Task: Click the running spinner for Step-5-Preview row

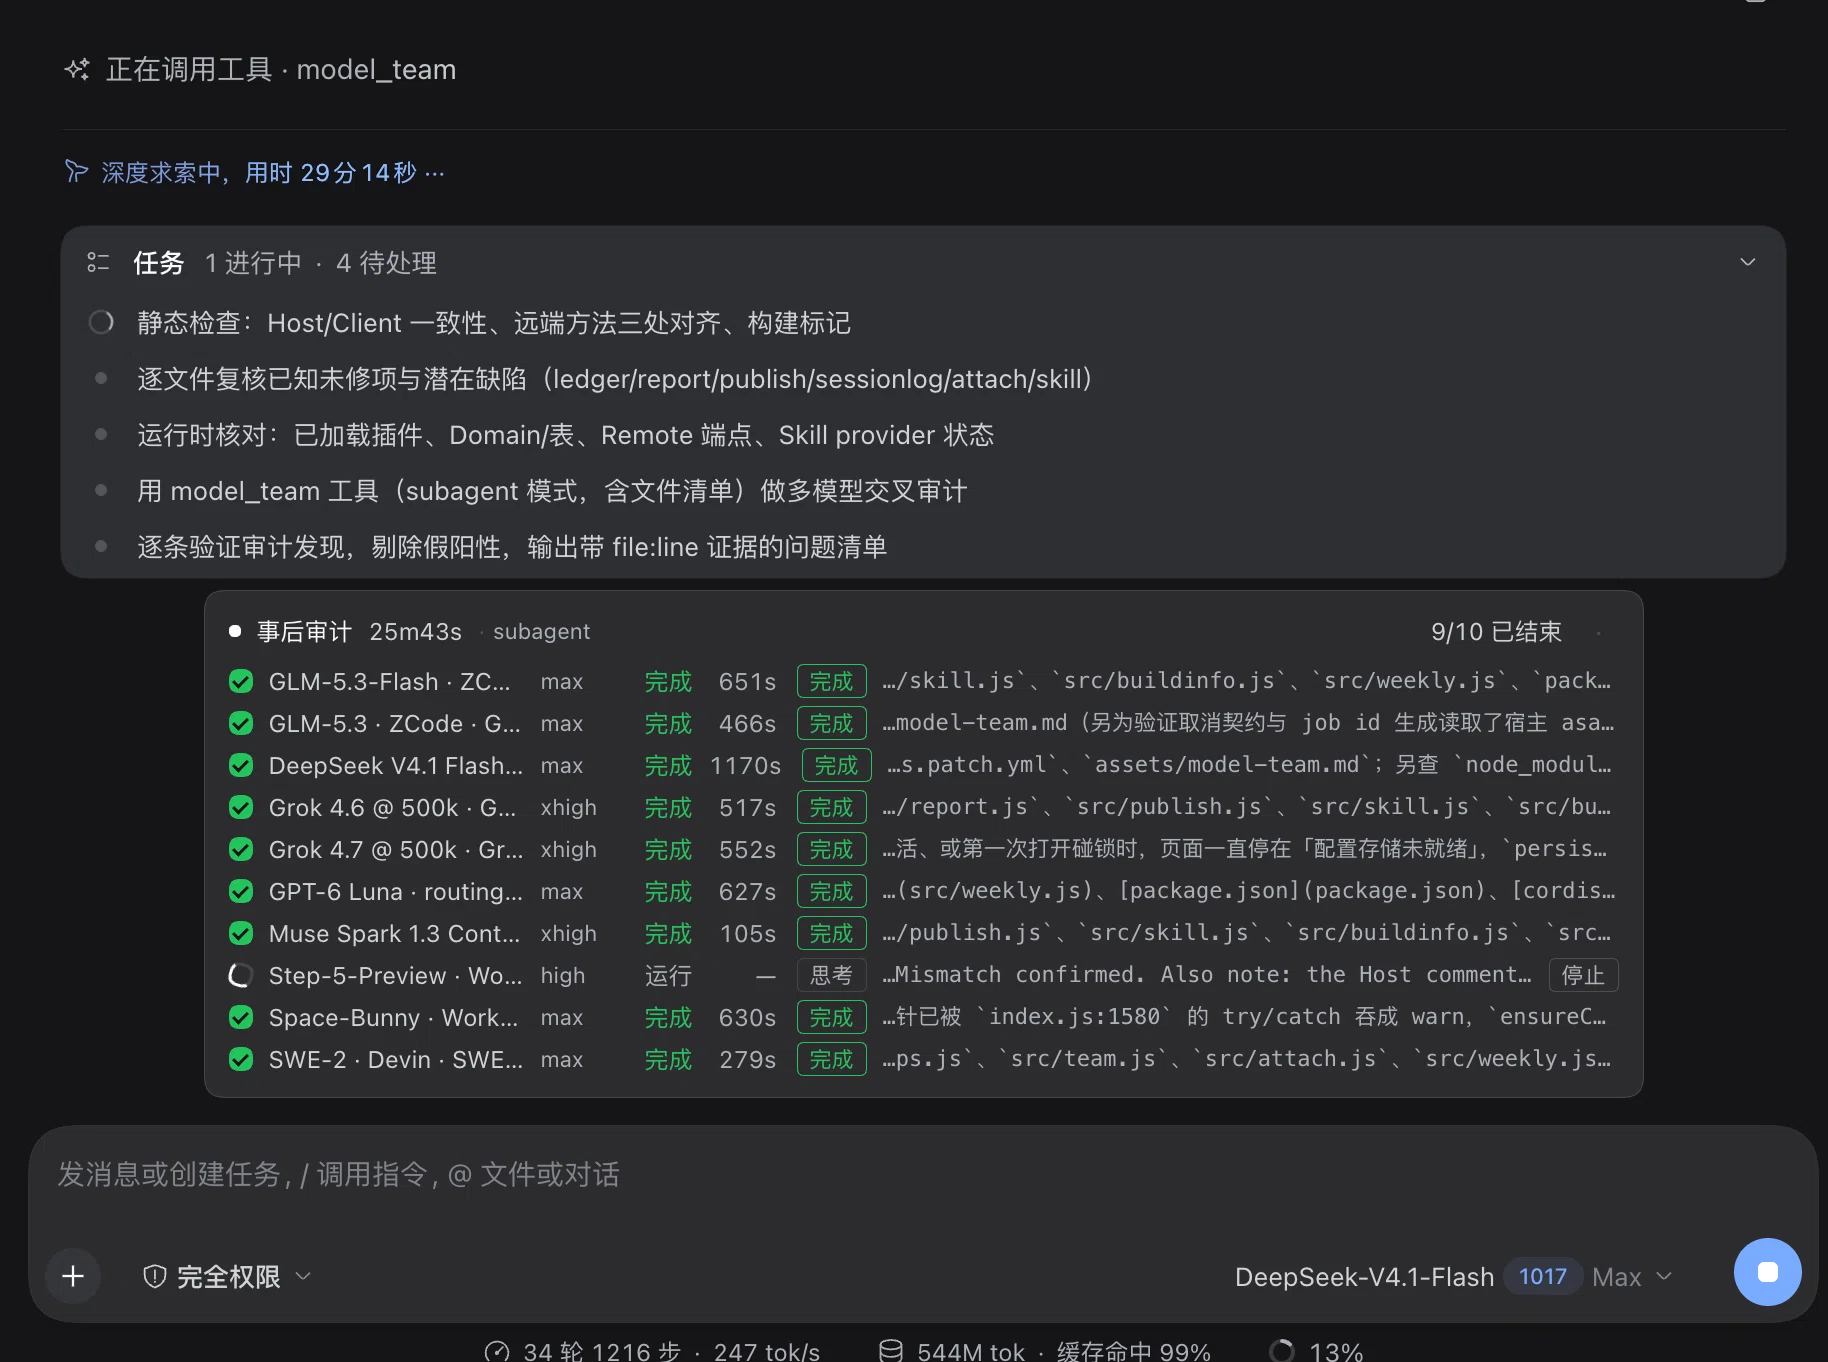Action: pyautogui.click(x=241, y=975)
